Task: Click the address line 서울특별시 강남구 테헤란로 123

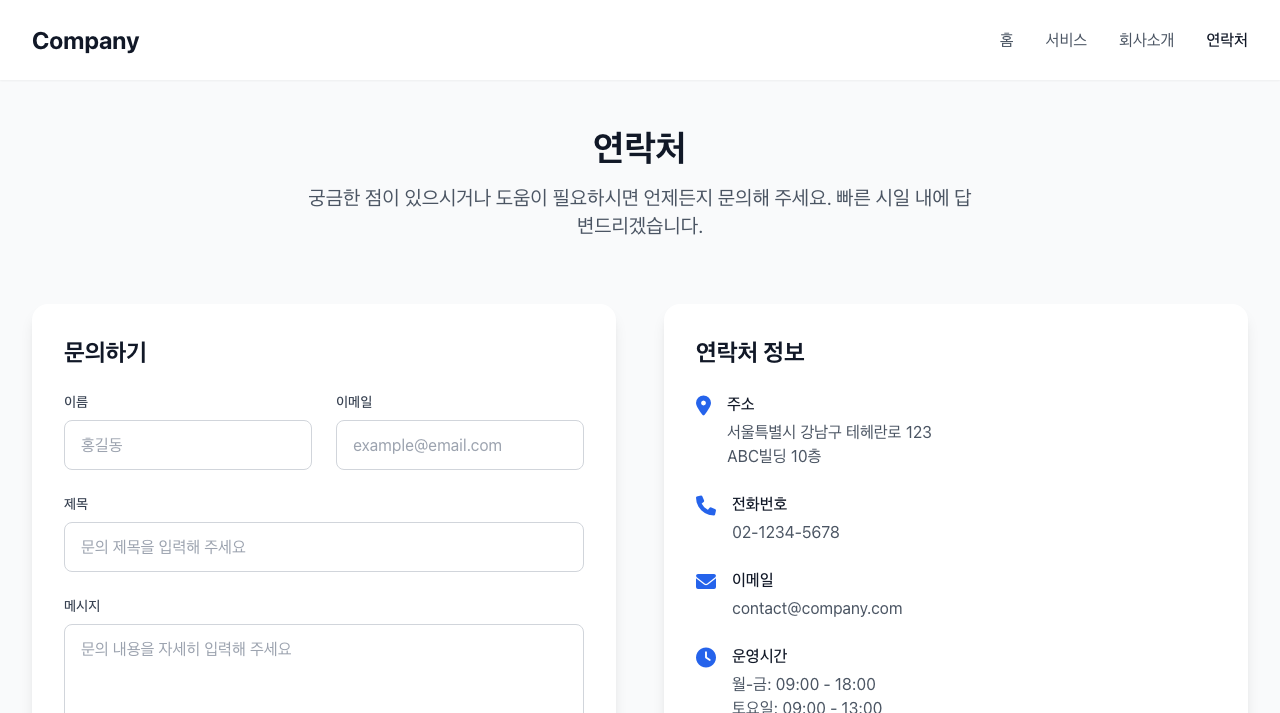Action: coord(829,432)
